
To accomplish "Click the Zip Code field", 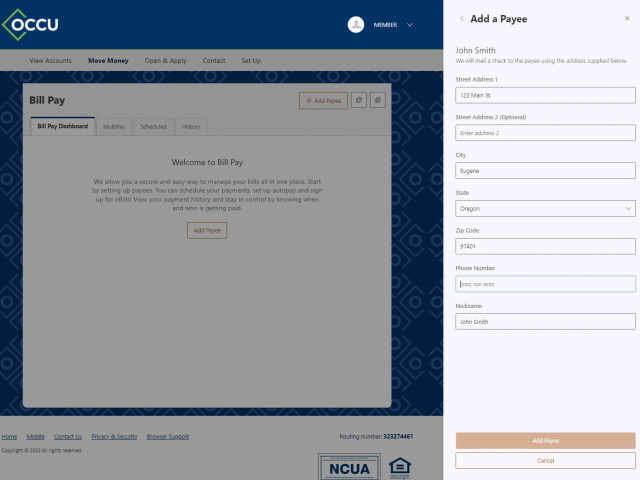I will click(x=545, y=247).
